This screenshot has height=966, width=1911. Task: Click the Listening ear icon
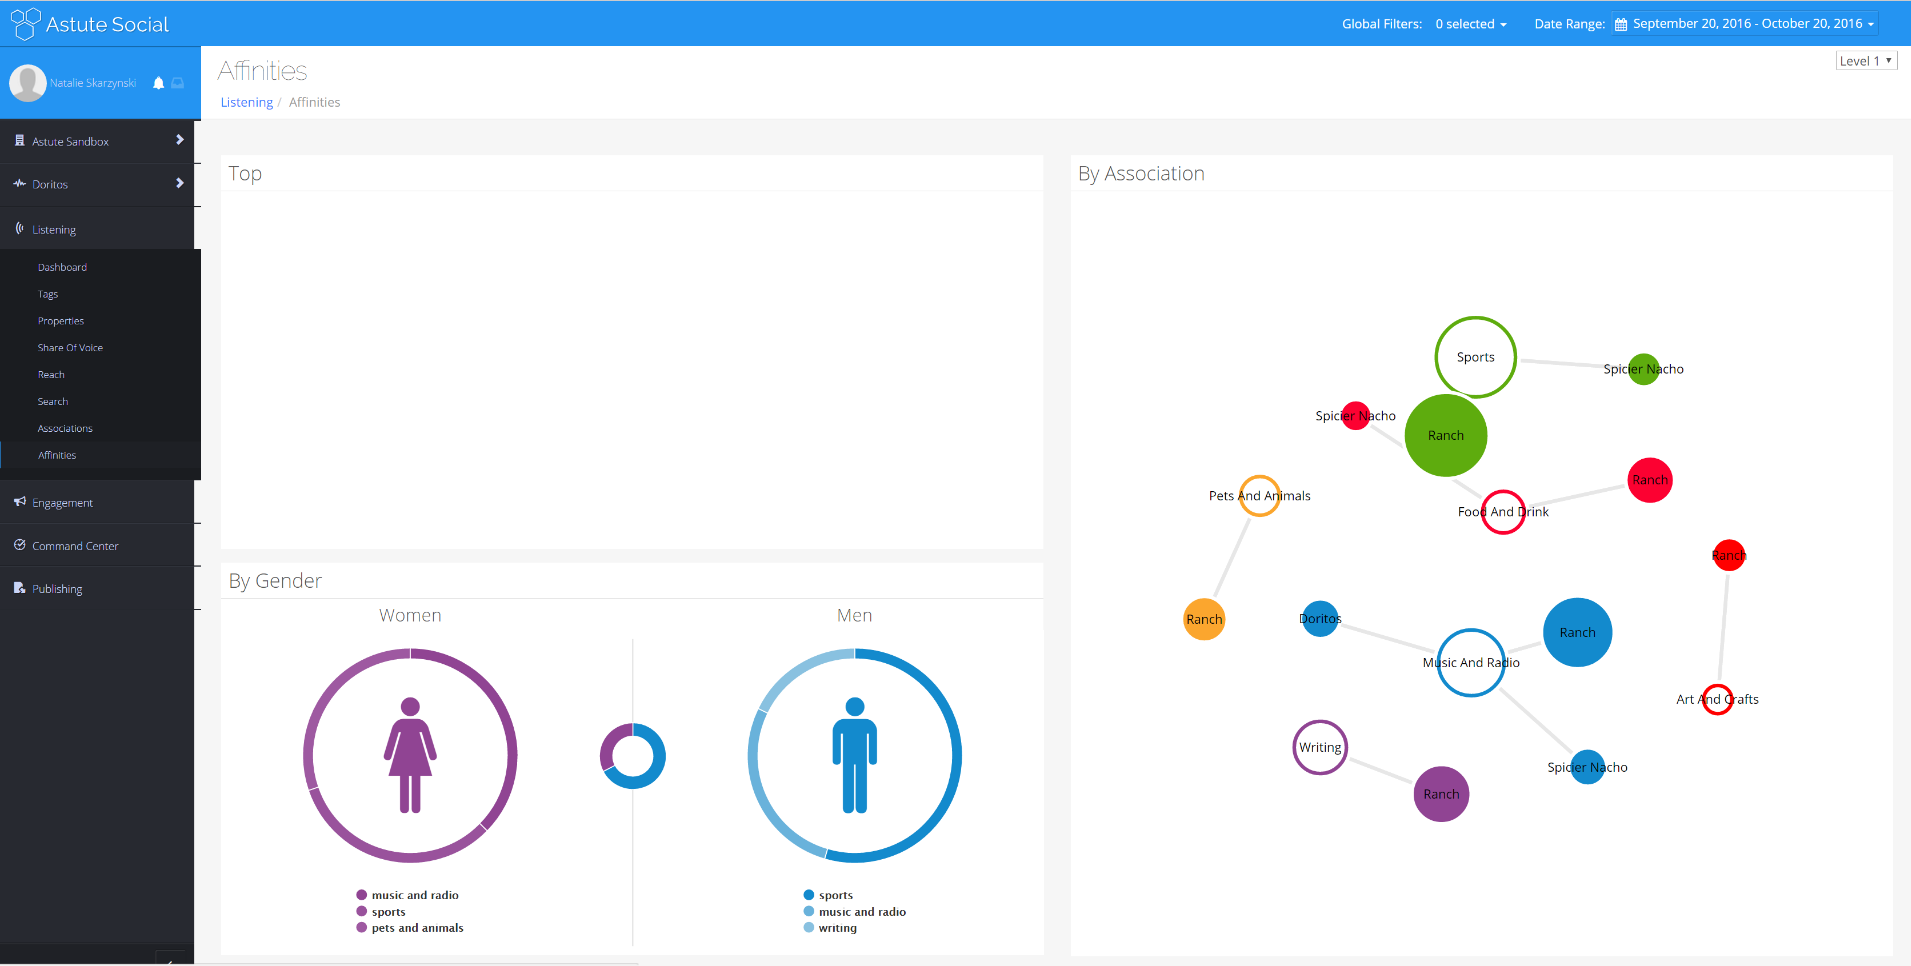tap(19, 229)
